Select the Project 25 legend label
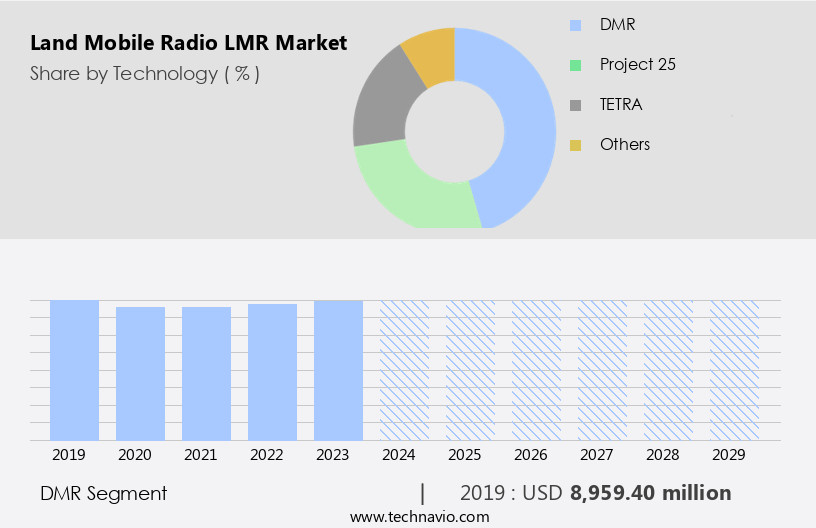Screen dimensions: 816x528 [637, 64]
